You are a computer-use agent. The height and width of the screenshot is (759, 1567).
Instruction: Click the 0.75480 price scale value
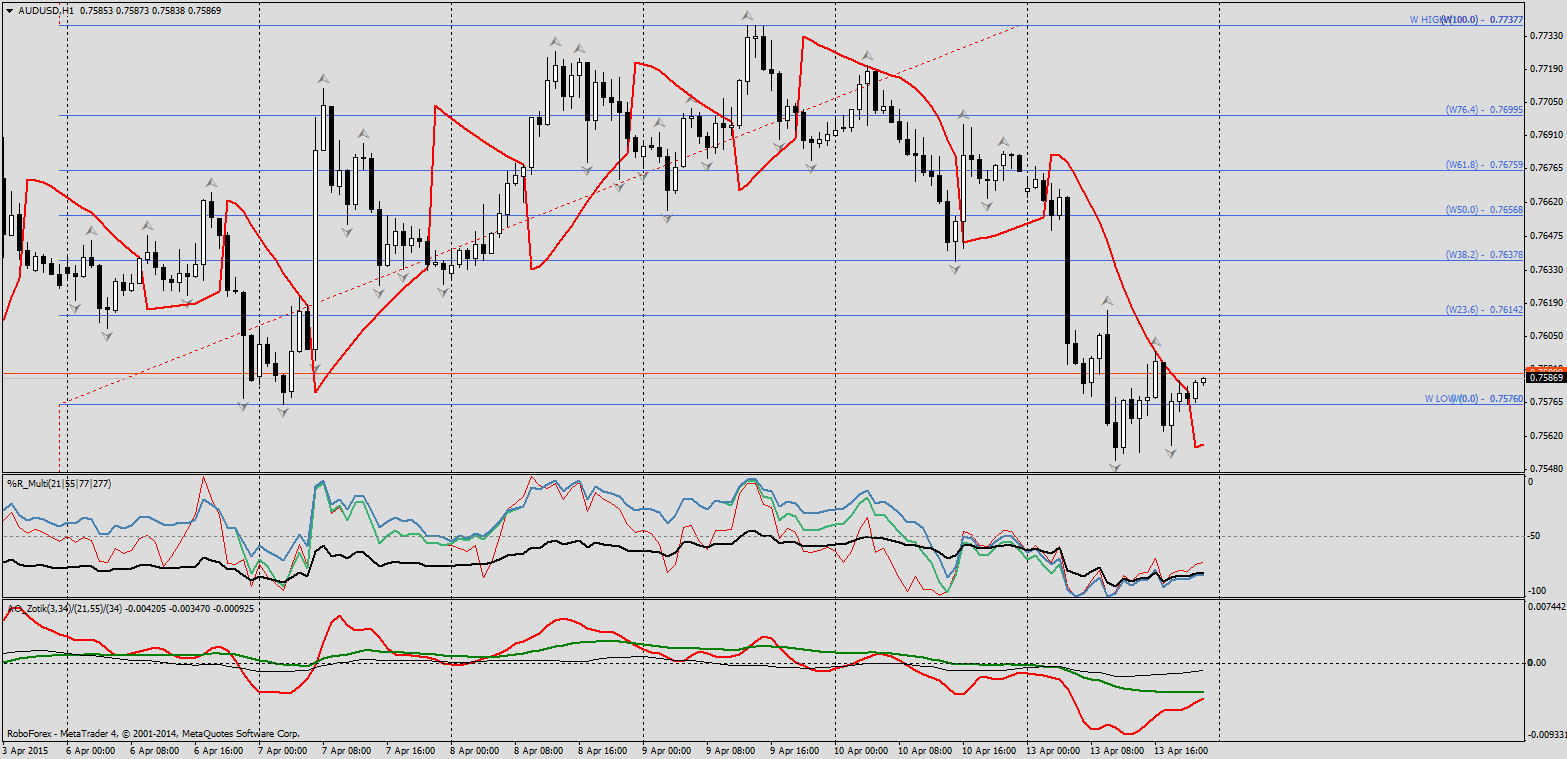1546,469
